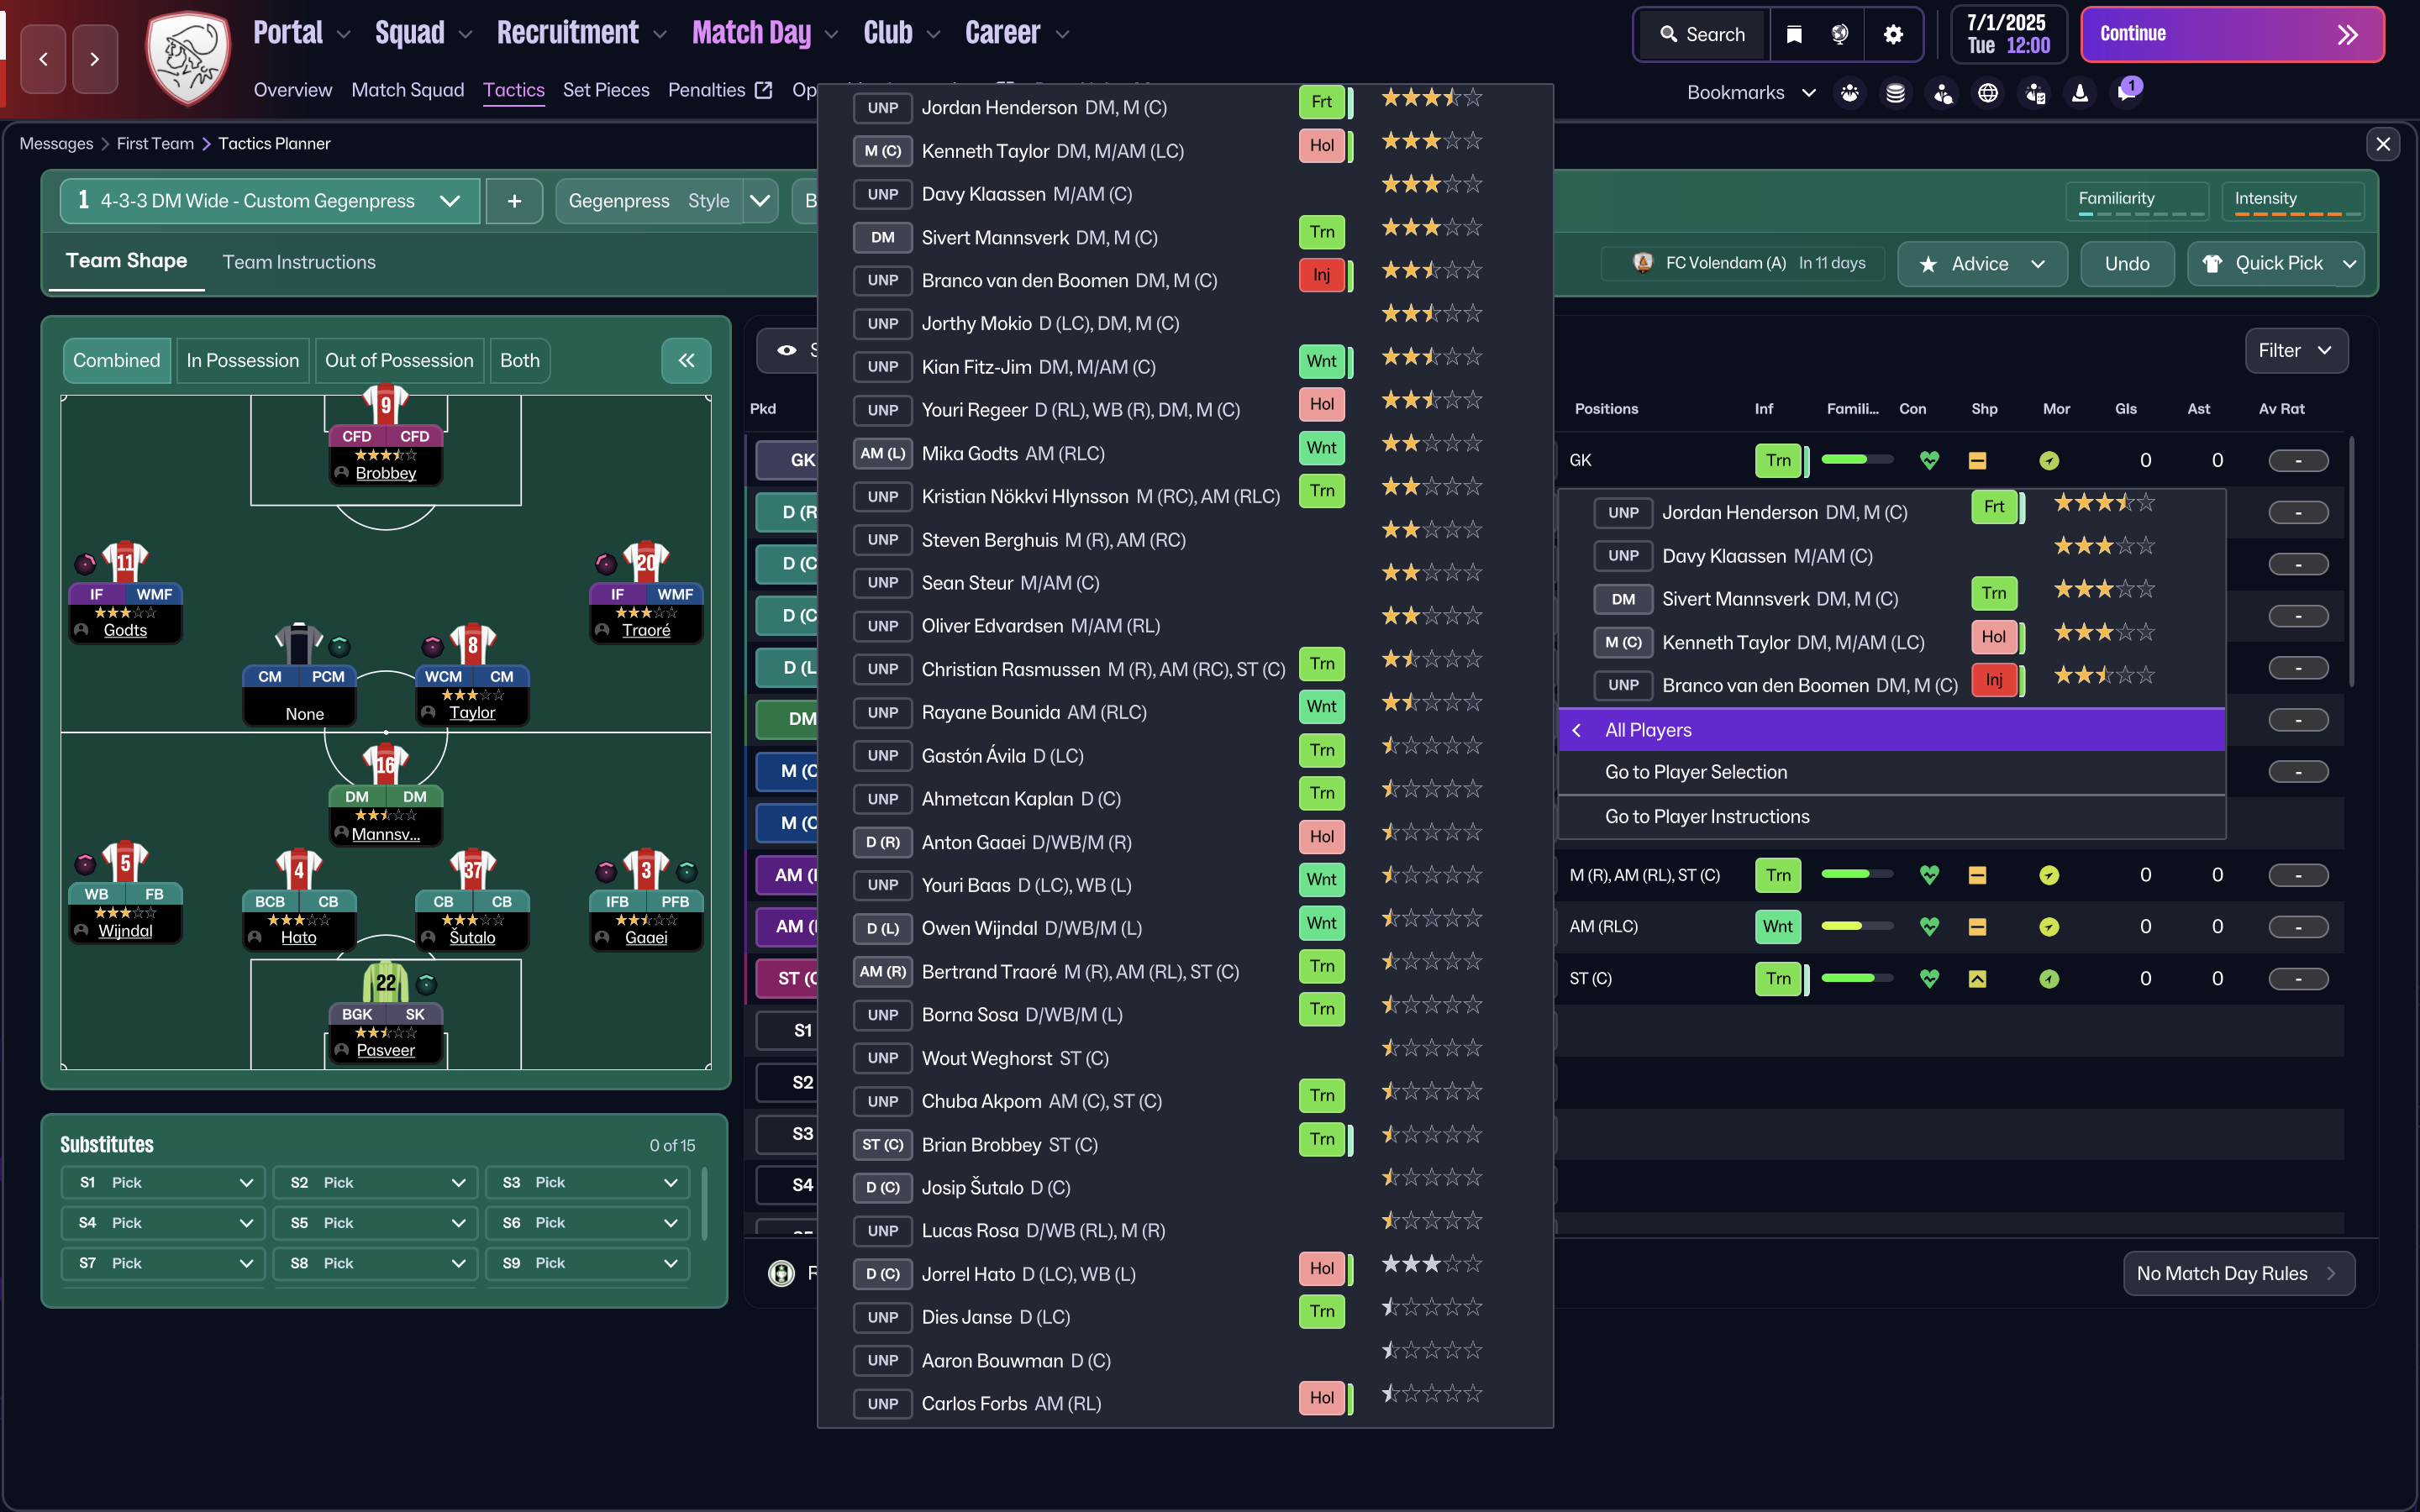Image resolution: width=2420 pixels, height=1512 pixels.
Task: Click the Continue button
Action: click(x=2232, y=35)
